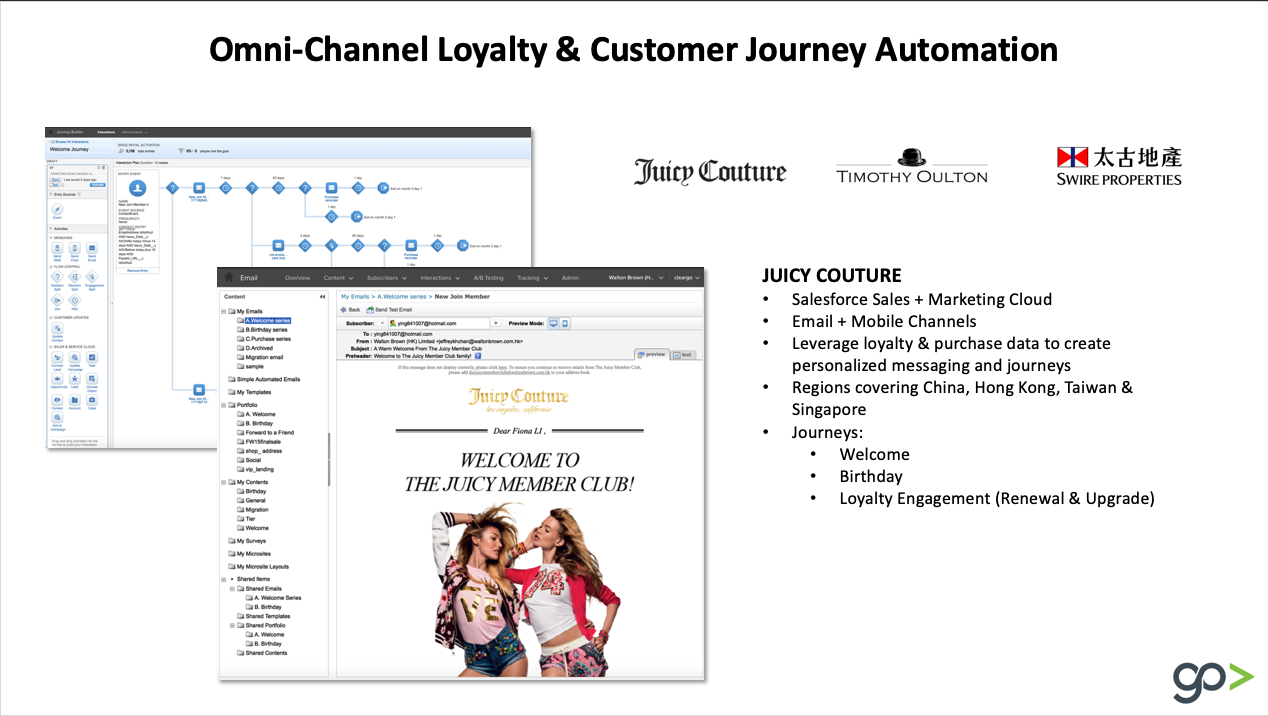Collapse the Shared Emails tree node
The image size is (1268, 716).
[232, 589]
